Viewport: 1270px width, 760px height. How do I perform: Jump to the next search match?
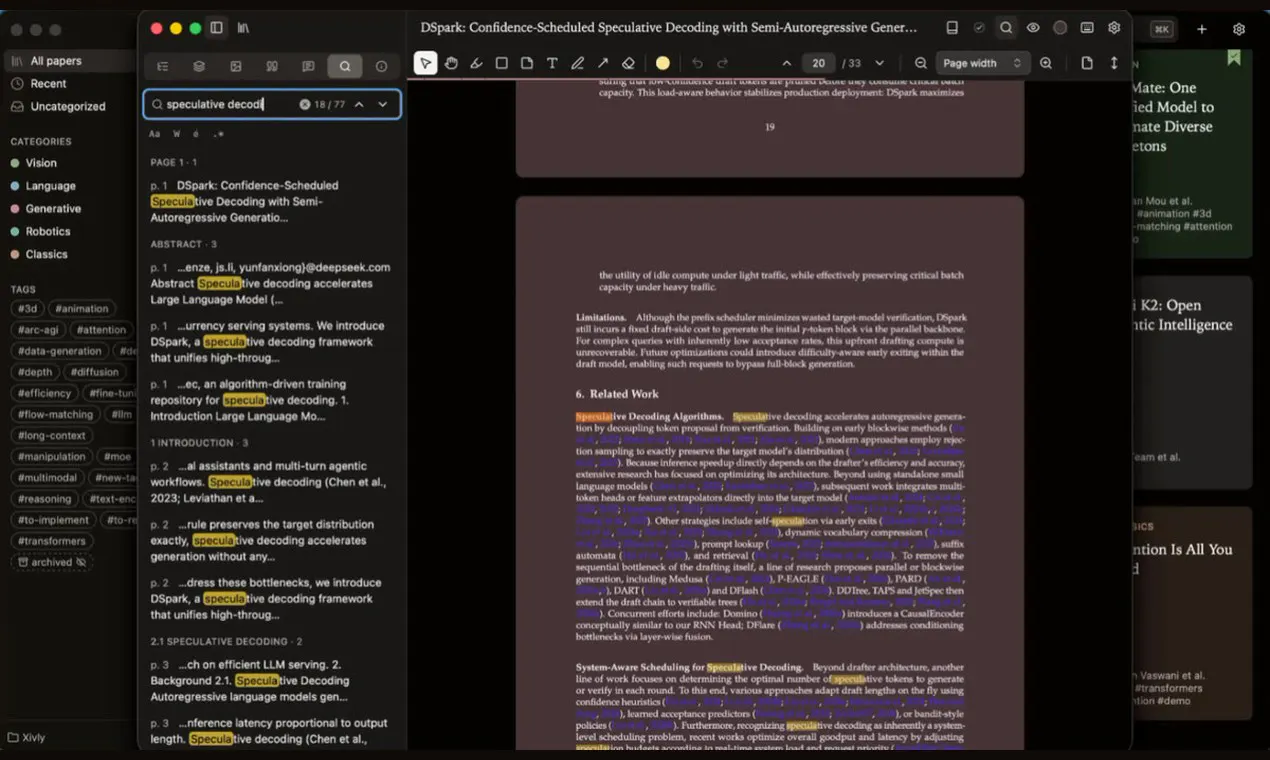(382, 104)
